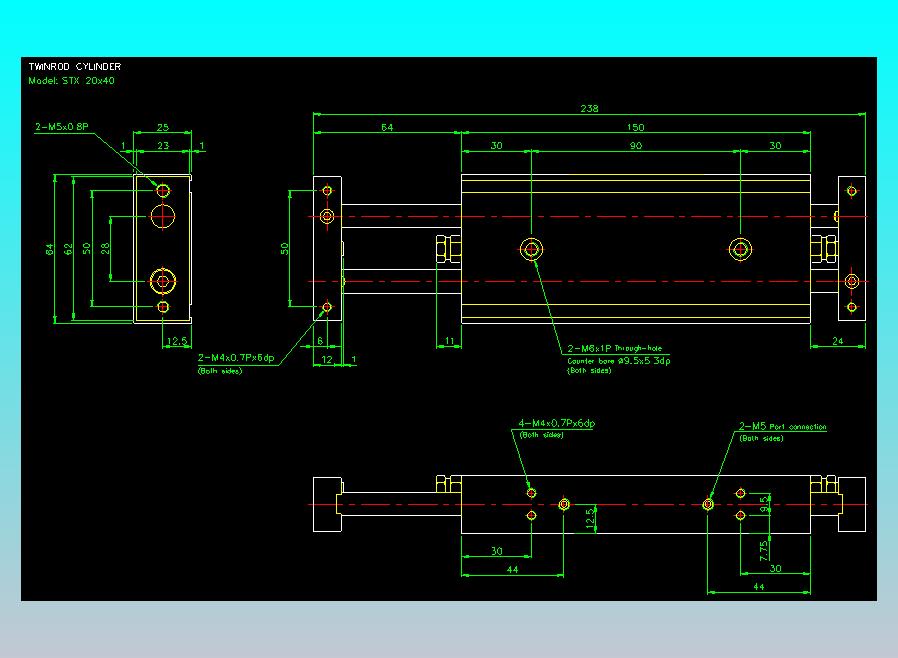This screenshot has height=658, width=898.
Task: Click the TWINROD CYLINDER title text
Action: [x=75, y=66]
